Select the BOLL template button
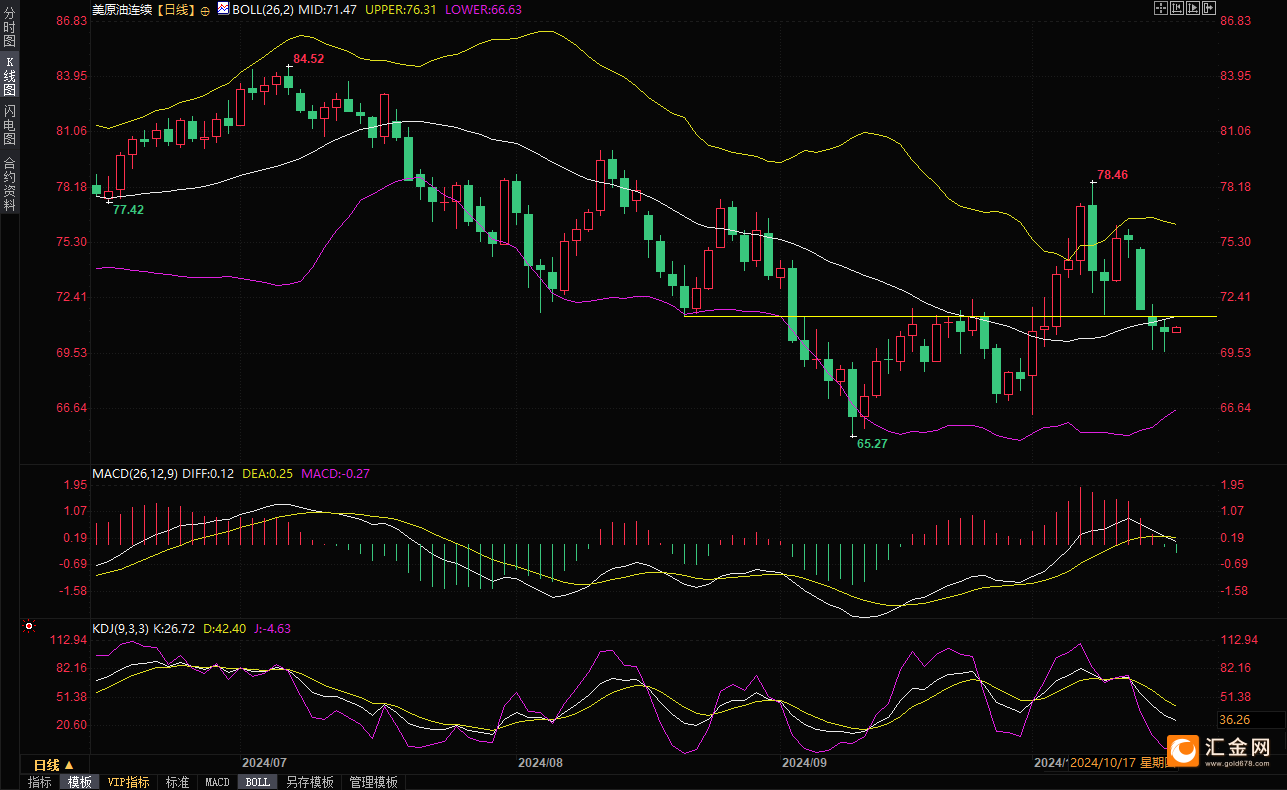The height and width of the screenshot is (790, 1287). tap(257, 782)
